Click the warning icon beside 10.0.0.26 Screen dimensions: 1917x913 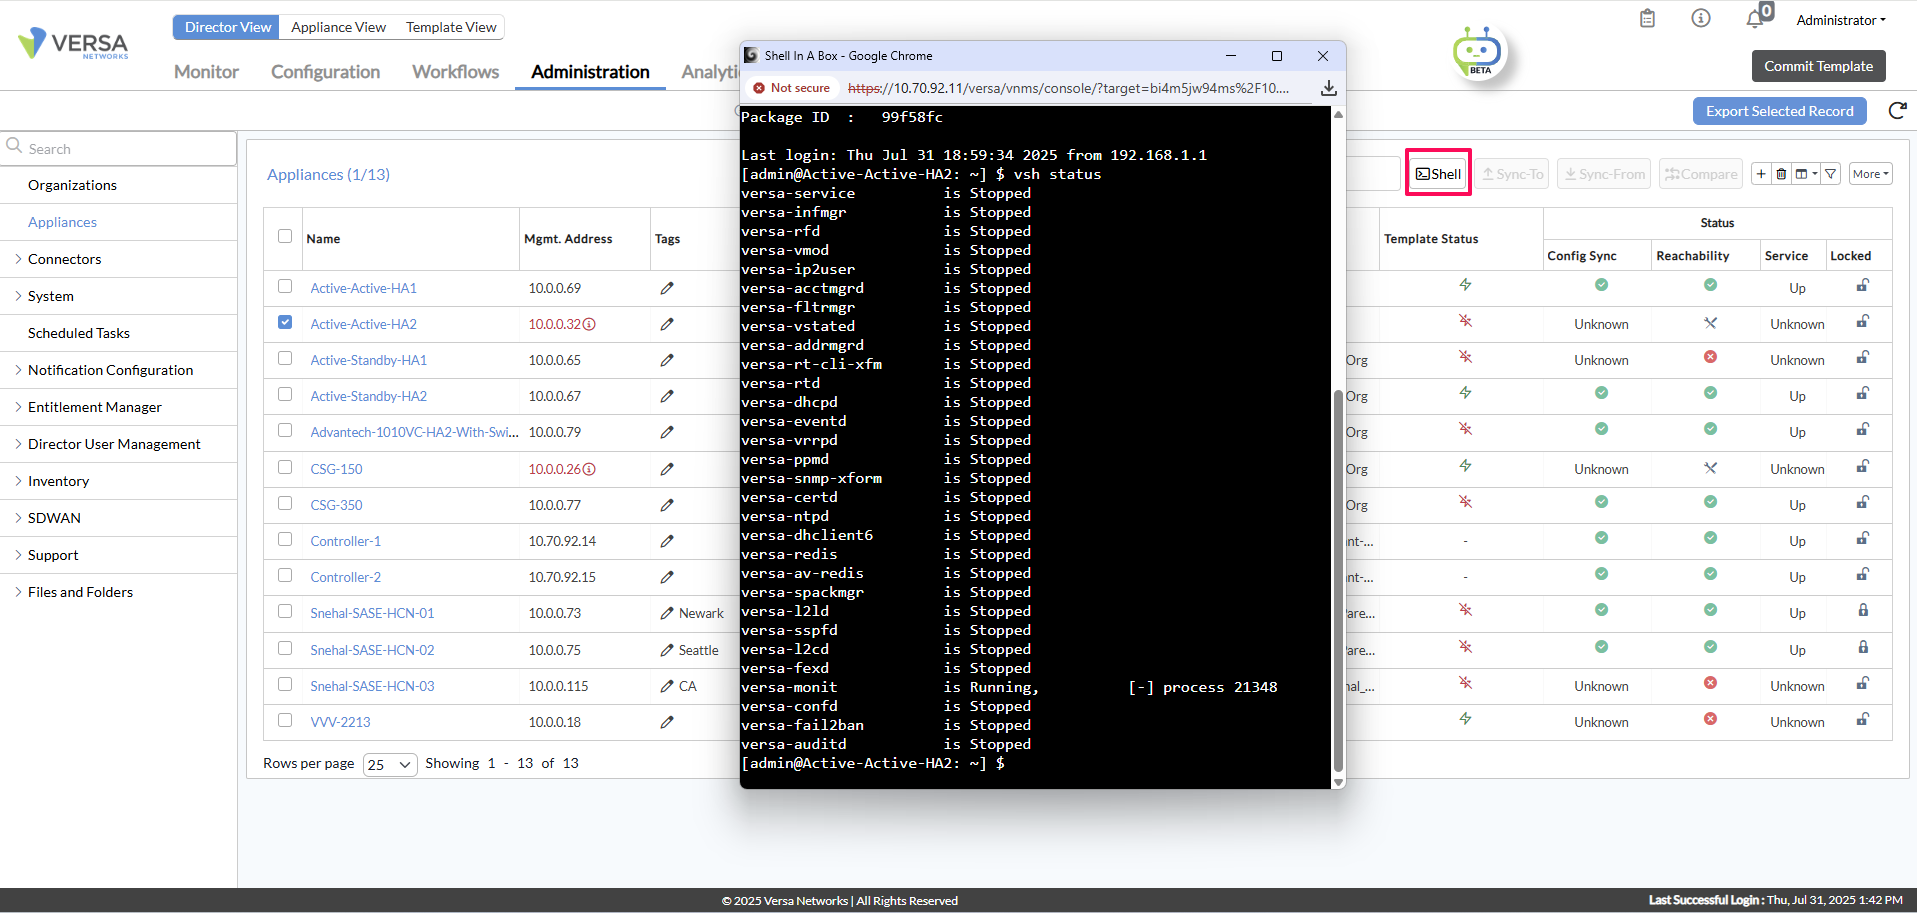[589, 469]
